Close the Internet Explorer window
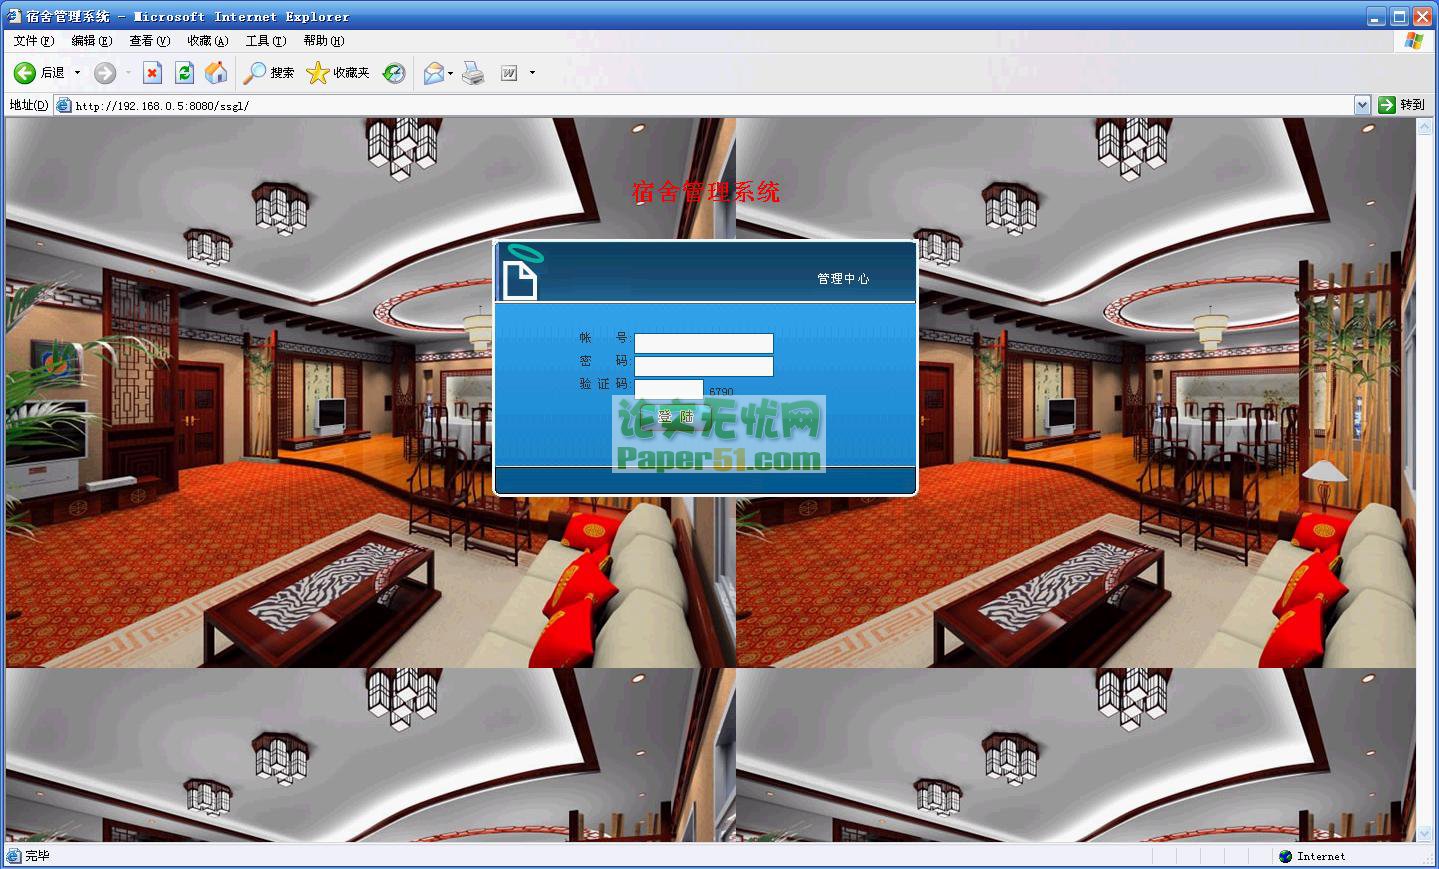The height and width of the screenshot is (869, 1439). click(x=1422, y=16)
